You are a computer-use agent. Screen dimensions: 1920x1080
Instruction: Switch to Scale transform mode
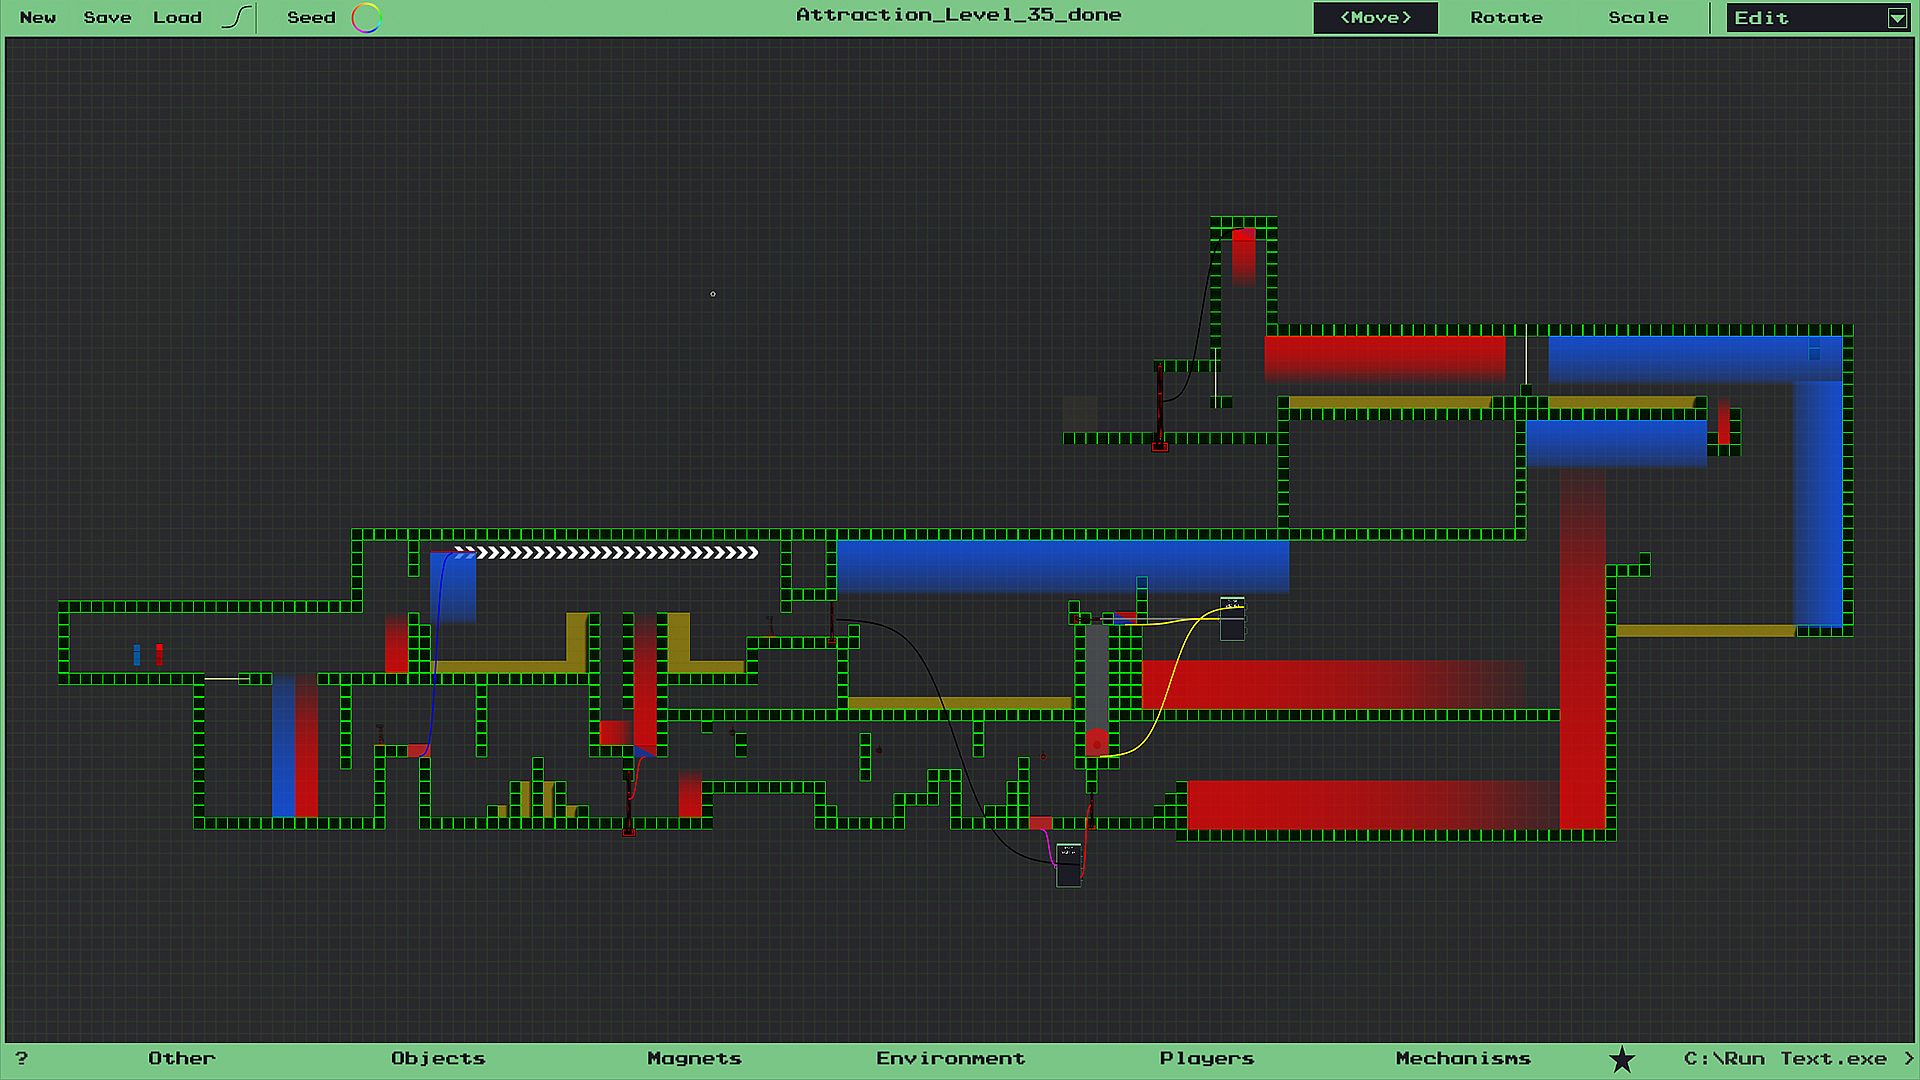pyautogui.click(x=1638, y=17)
